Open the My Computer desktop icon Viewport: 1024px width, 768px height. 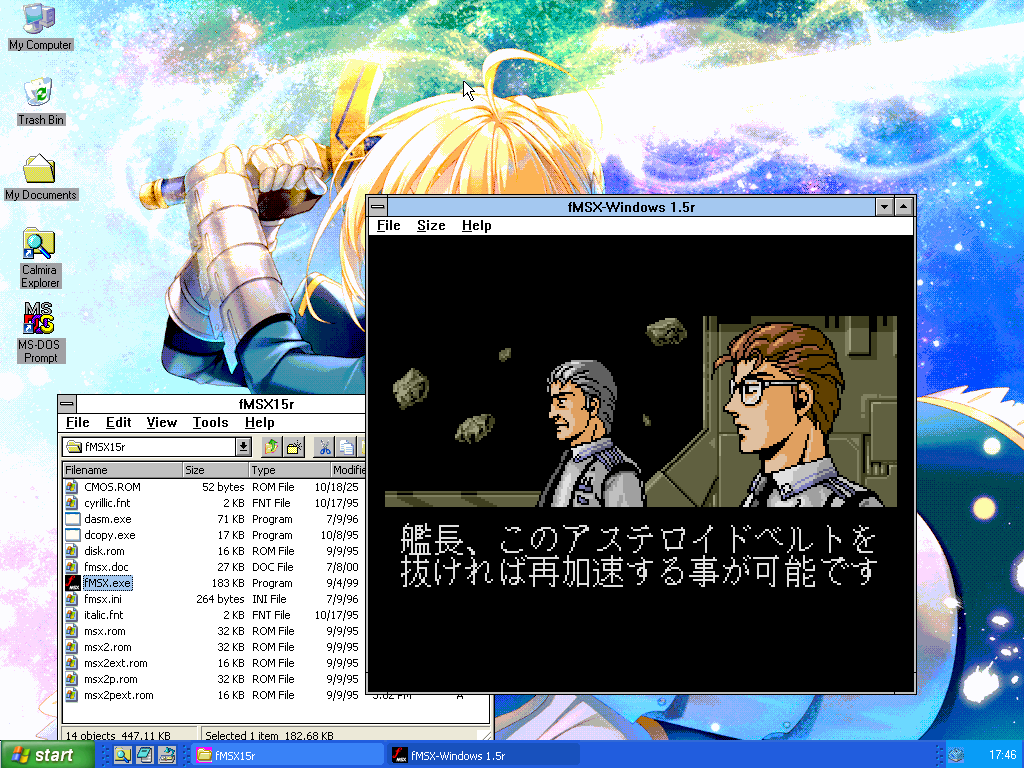click(40, 27)
